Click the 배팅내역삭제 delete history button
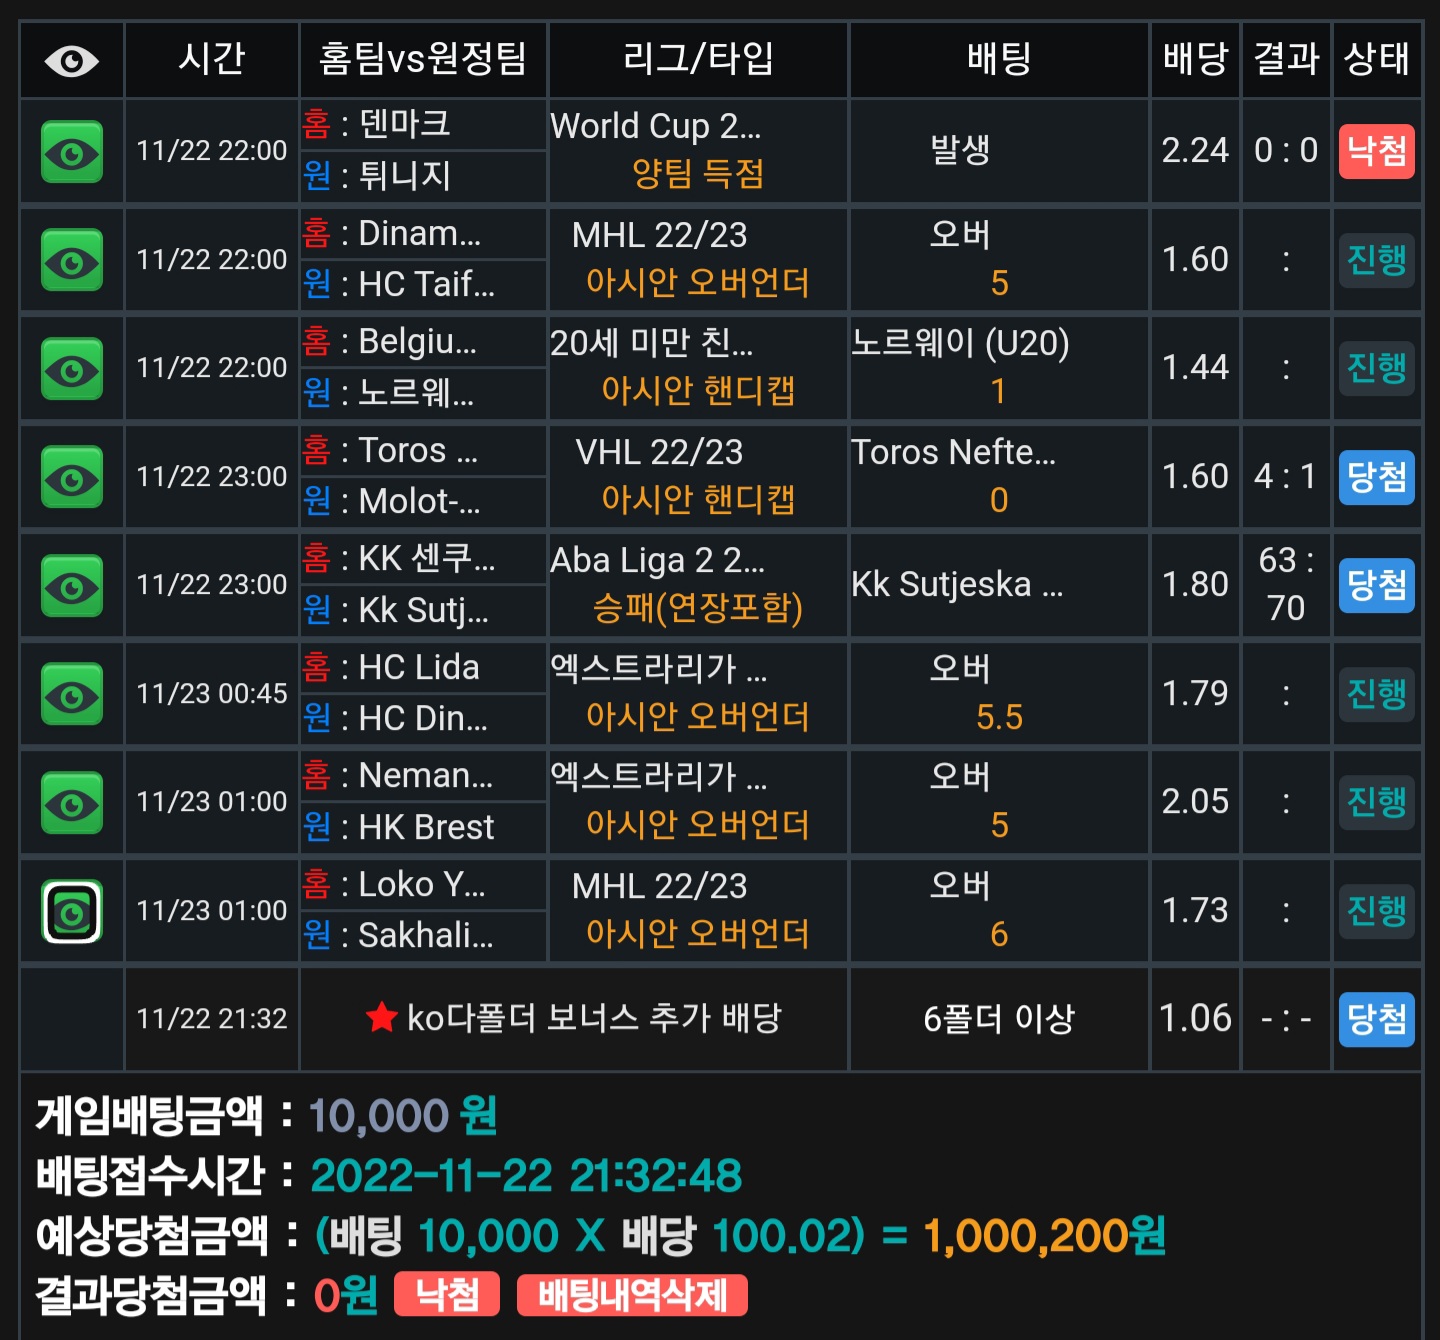This screenshot has width=1440, height=1340. coord(632,1296)
